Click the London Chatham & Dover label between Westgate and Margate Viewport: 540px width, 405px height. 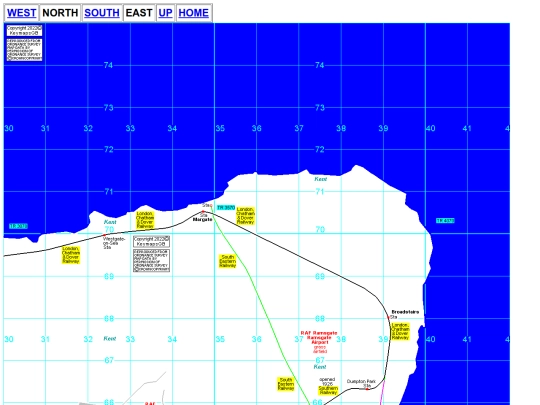[x=145, y=220]
